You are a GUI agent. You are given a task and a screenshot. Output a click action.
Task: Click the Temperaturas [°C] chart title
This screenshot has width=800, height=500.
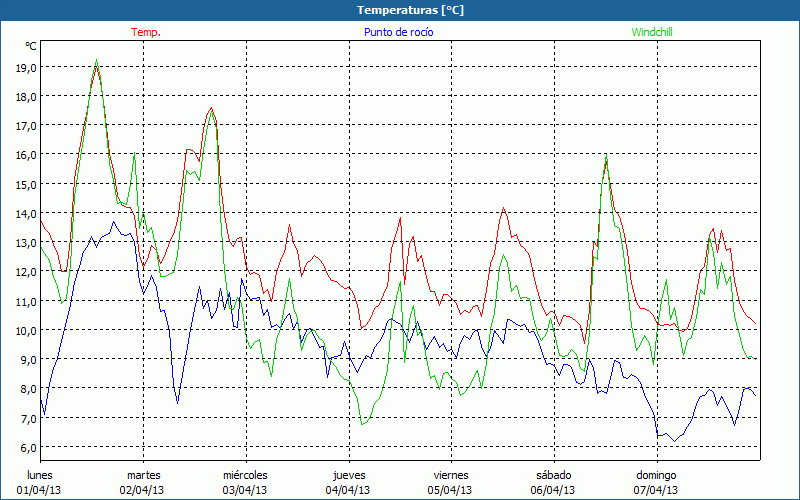(410, 9)
